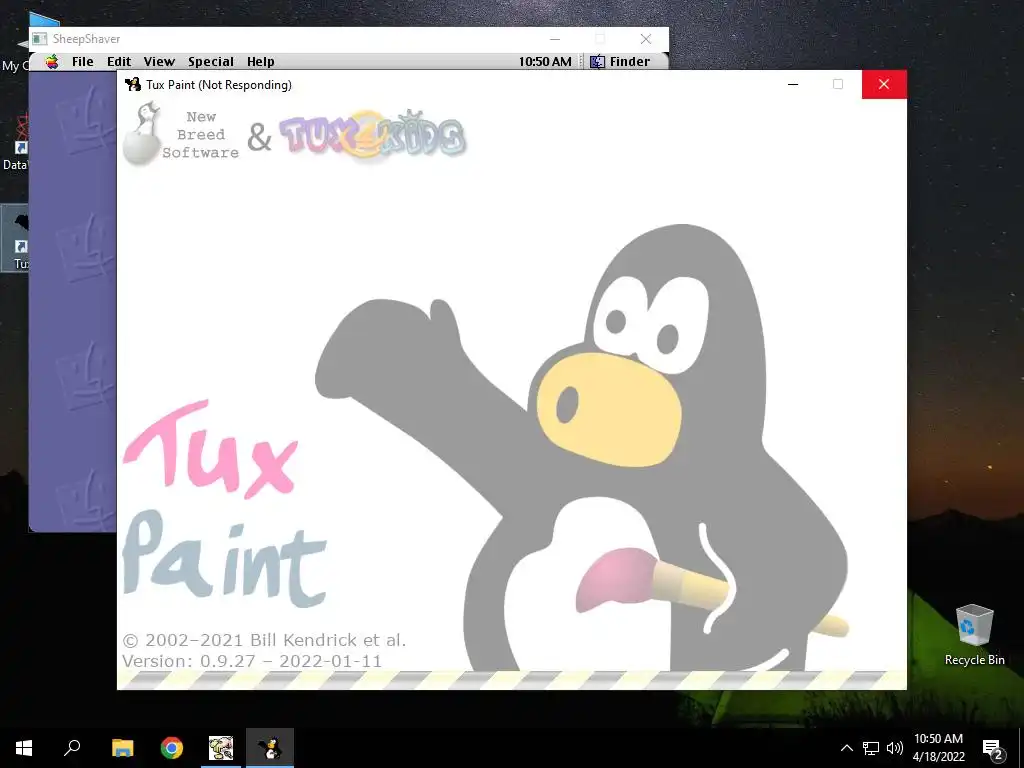Screen dimensions: 1024x768
Task: Switch to the Tux Paint taskbar button
Action: (x=270, y=748)
